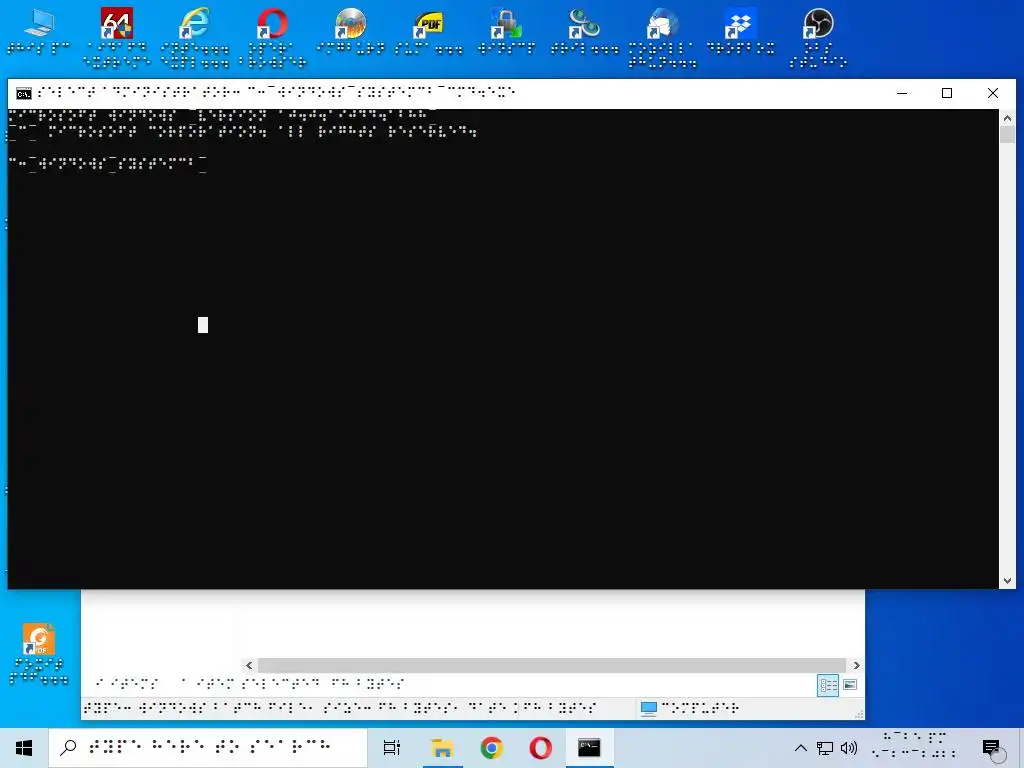Open the network status tray icon

tap(825, 748)
